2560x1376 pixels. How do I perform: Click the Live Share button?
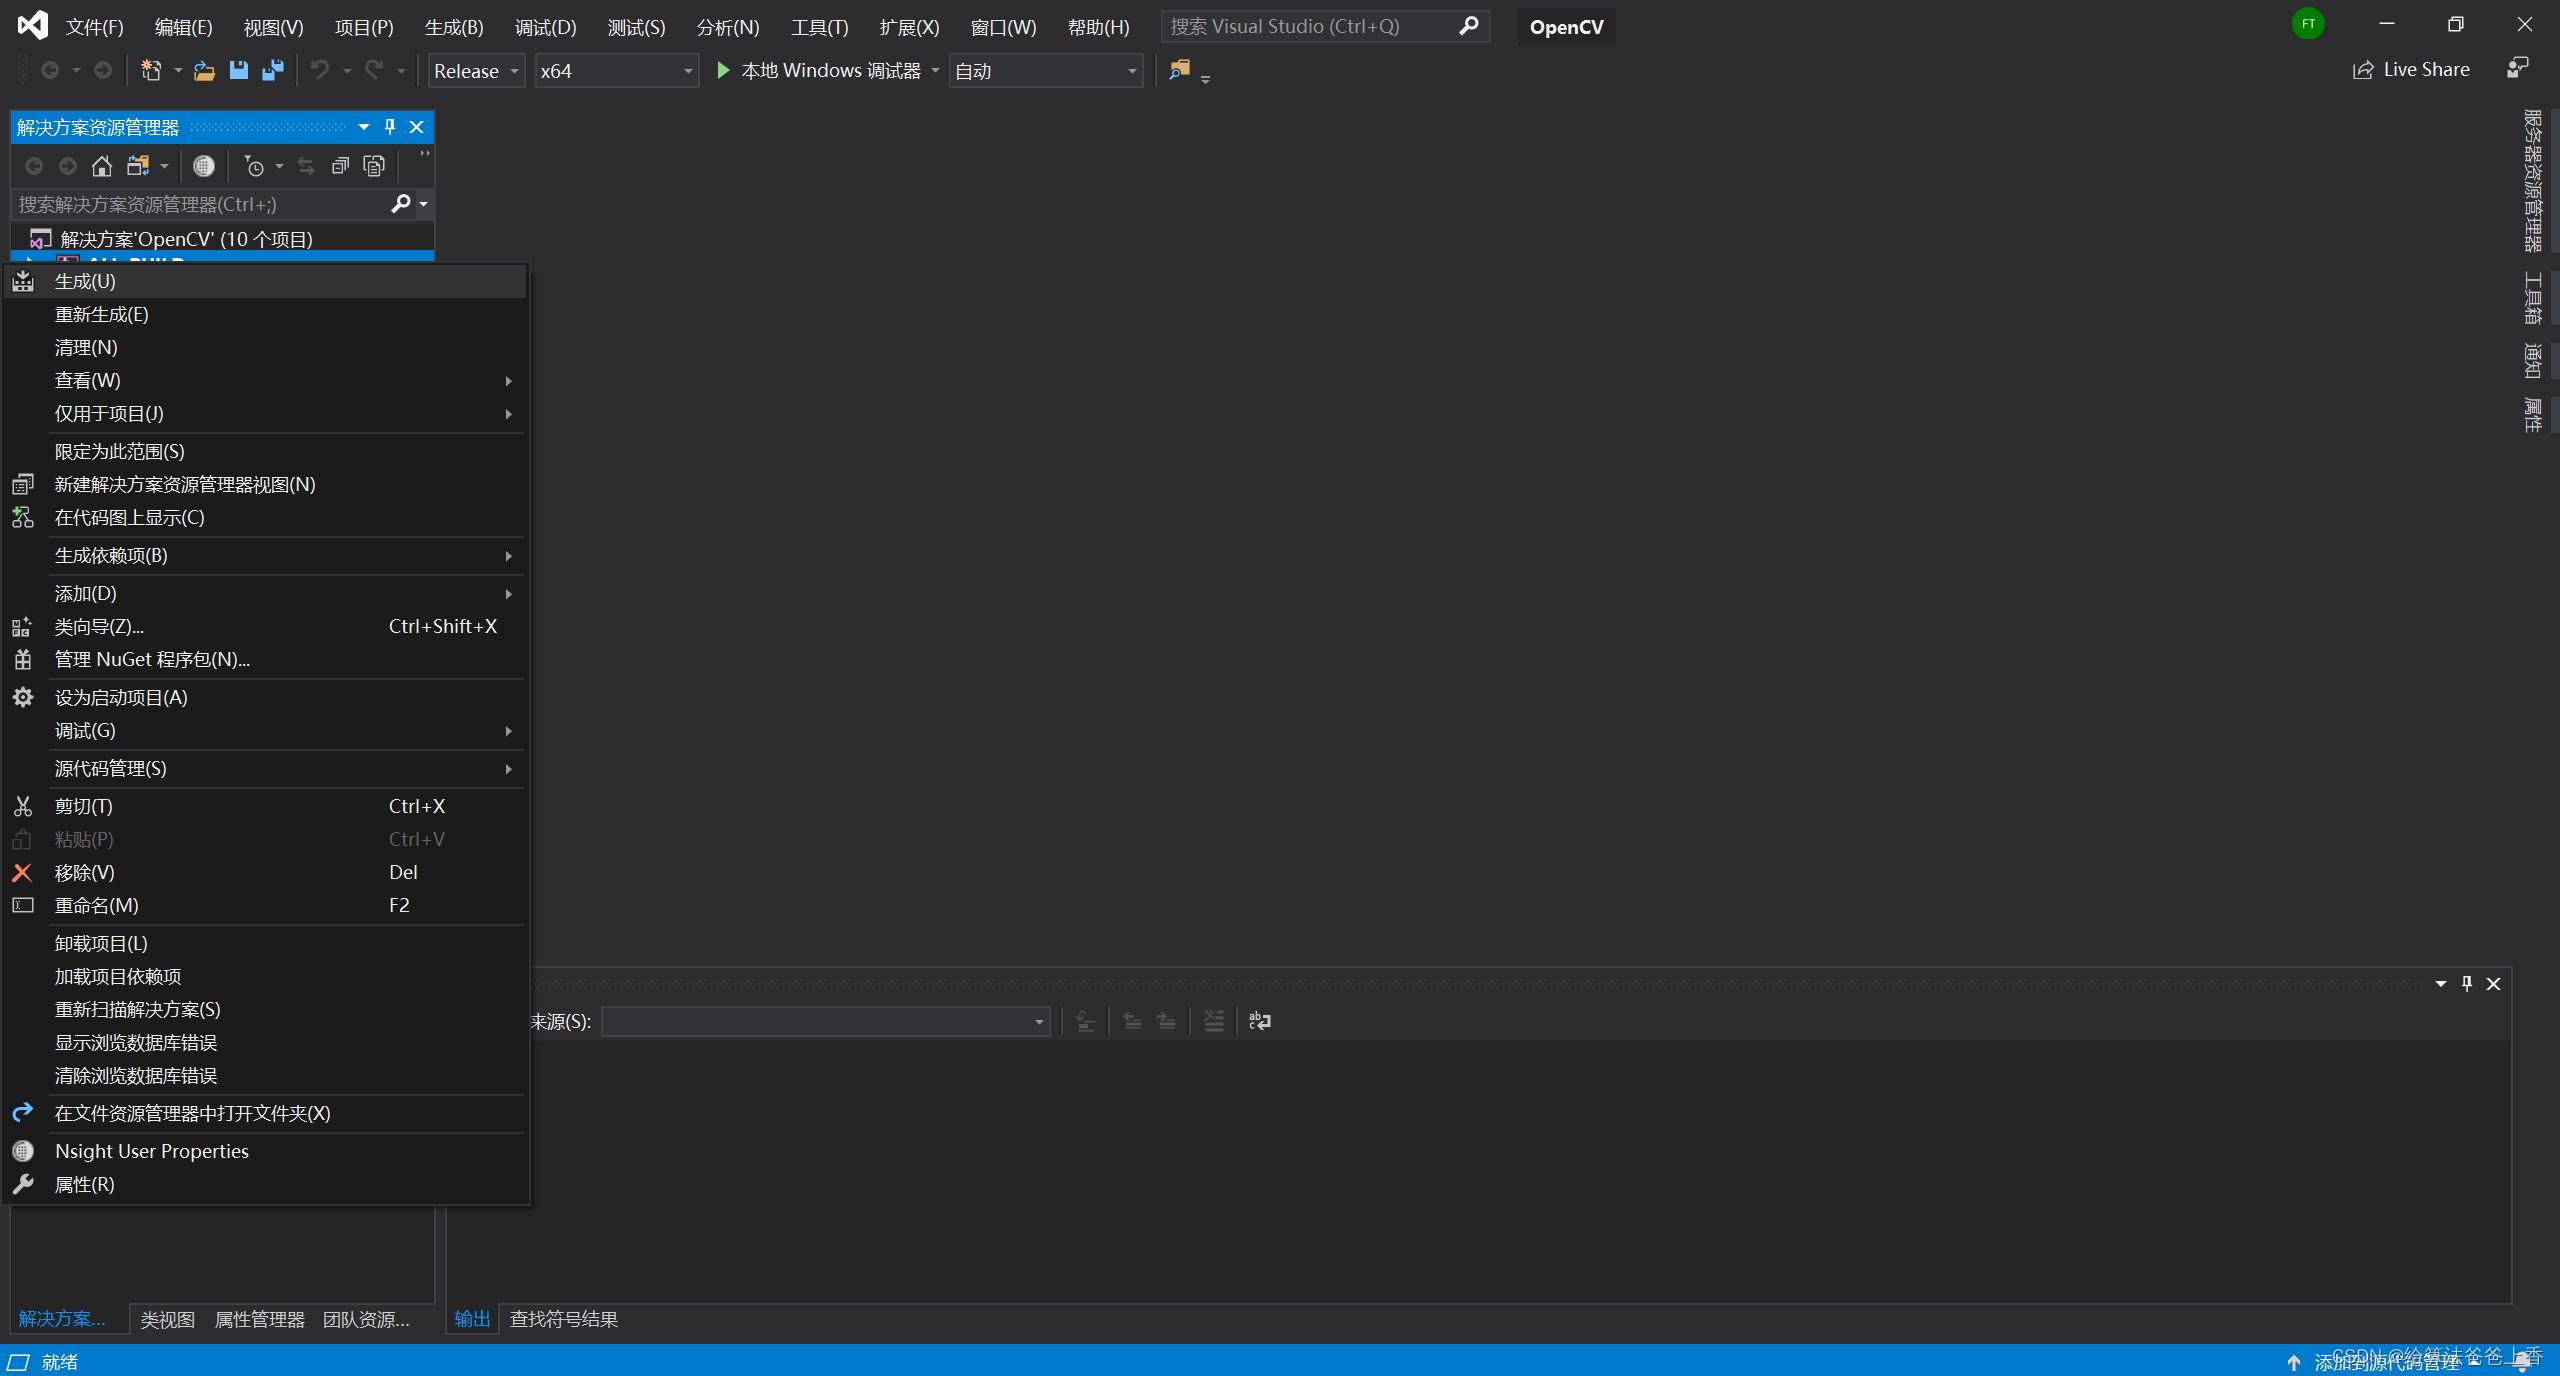pyautogui.click(x=2411, y=70)
